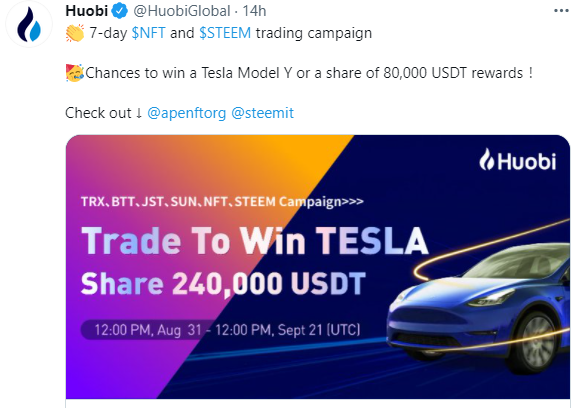Open the Huobi profile avatar
Viewport: 579px width, 408px height.
(x=29, y=24)
